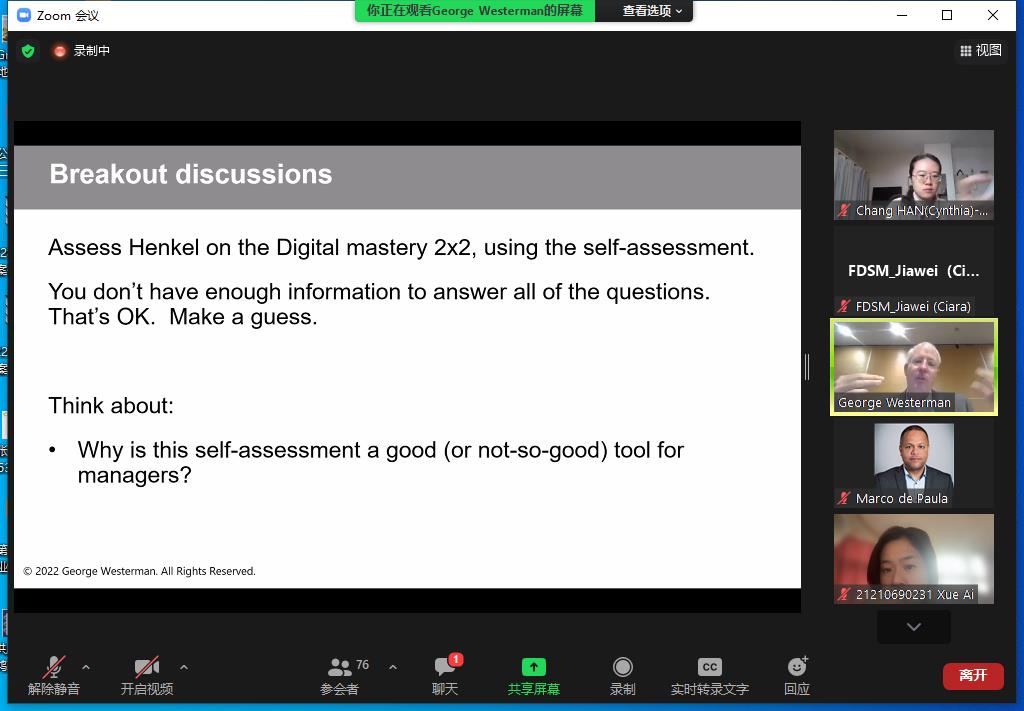Viewport: 1024px width, 711px height.
Task: Click the muted mic icon on Xue Ai
Action: pyautogui.click(x=844, y=594)
